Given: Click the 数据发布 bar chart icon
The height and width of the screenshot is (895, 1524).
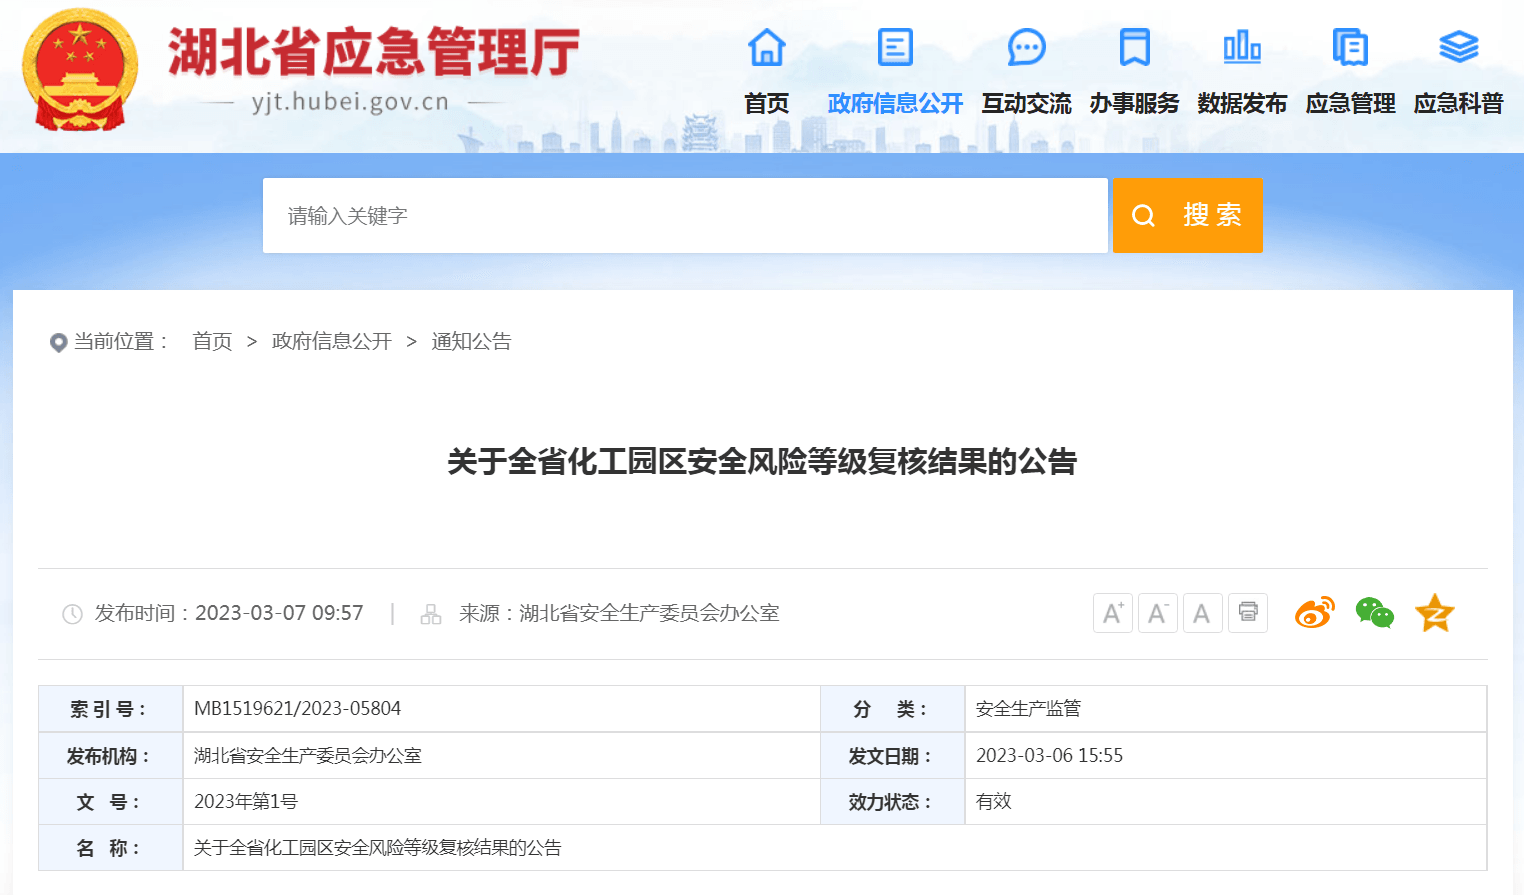Looking at the screenshot, I should point(1242,47).
